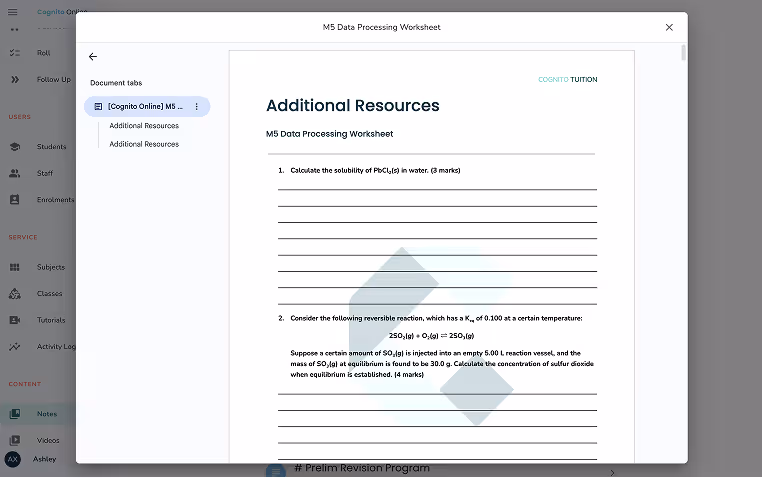The width and height of the screenshot is (762, 478).
Task: Click the Follow Up chevrons icon
Action: 15,79
